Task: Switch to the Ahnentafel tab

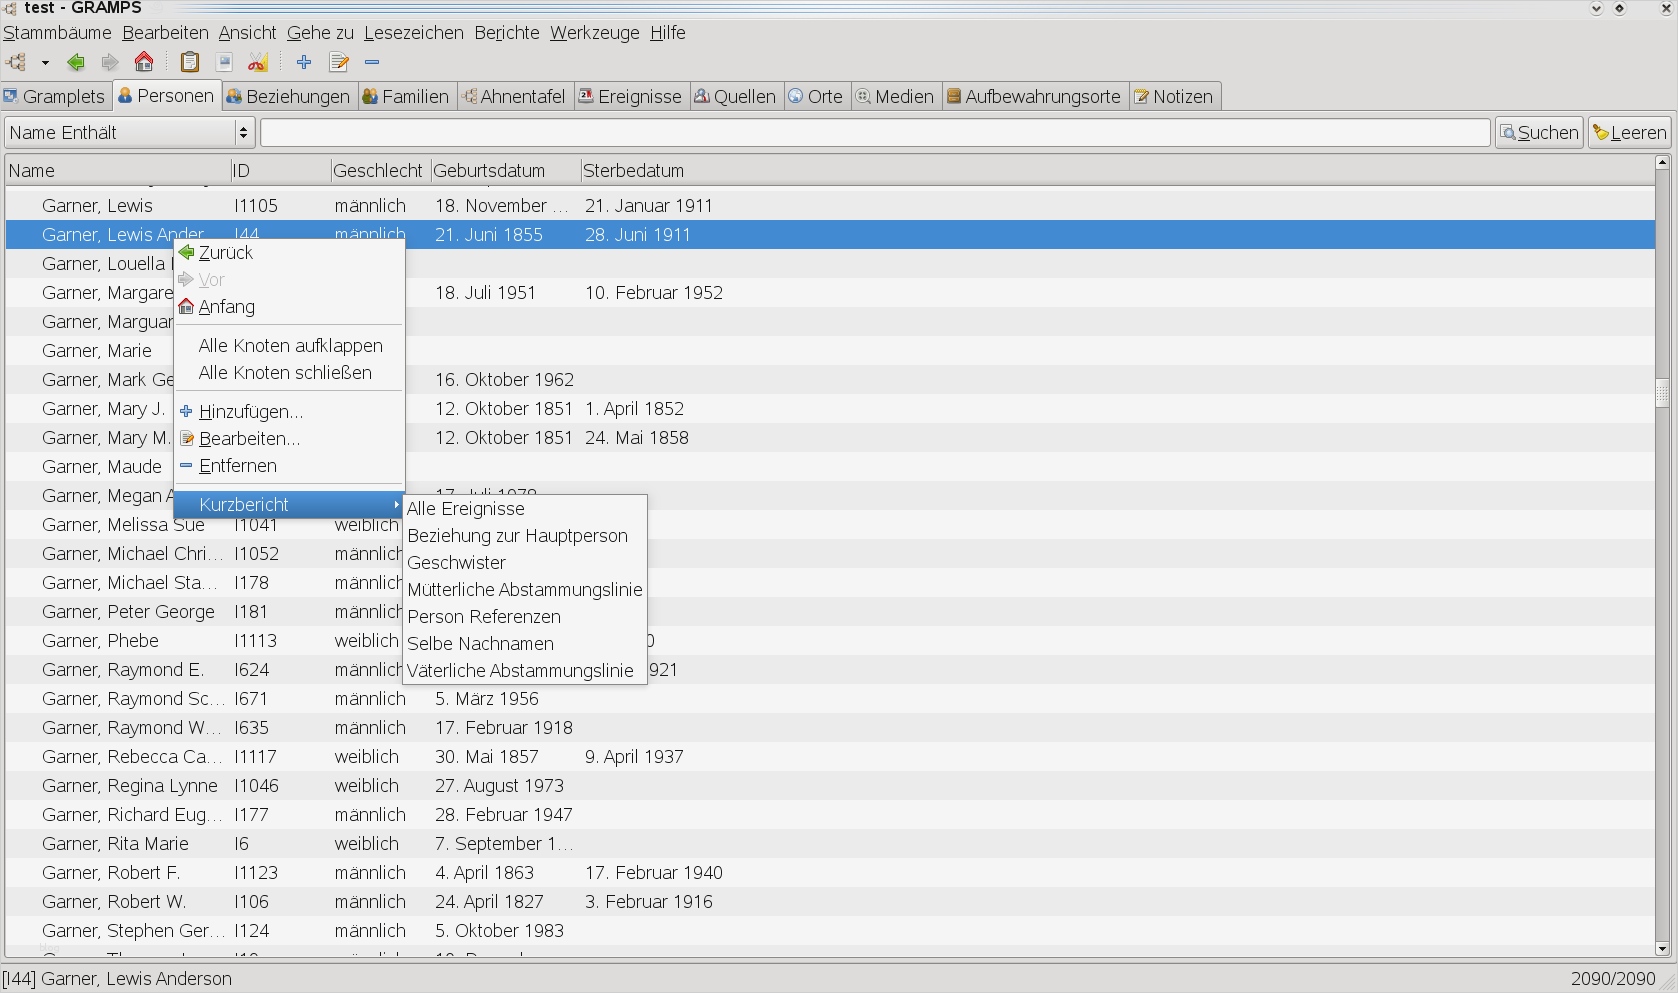Action: point(514,97)
